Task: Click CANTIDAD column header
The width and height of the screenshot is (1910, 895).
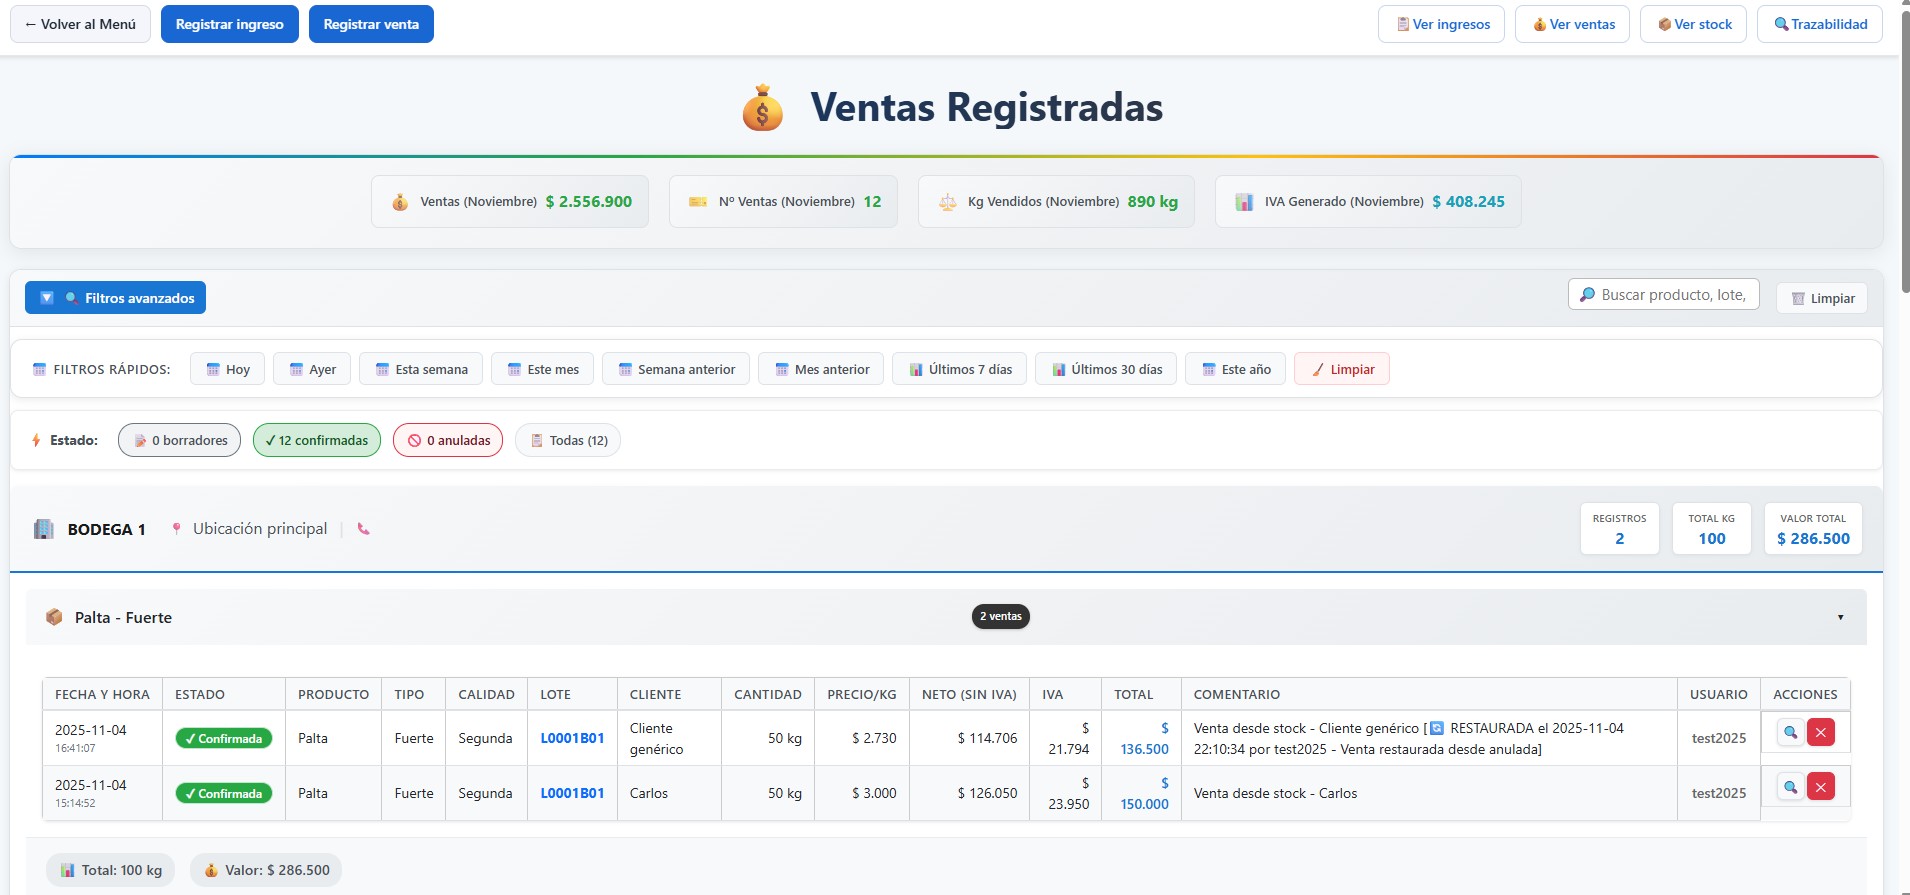Action: (768, 694)
